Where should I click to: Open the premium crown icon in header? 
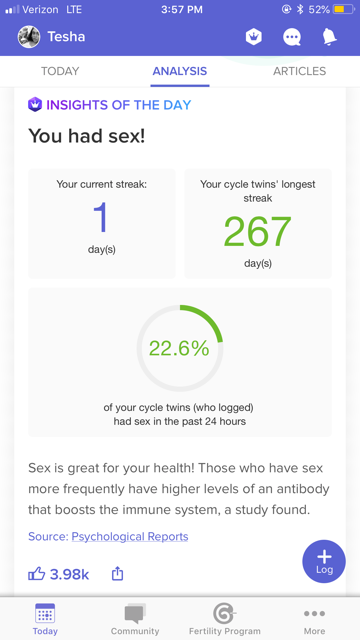[x=253, y=37]
